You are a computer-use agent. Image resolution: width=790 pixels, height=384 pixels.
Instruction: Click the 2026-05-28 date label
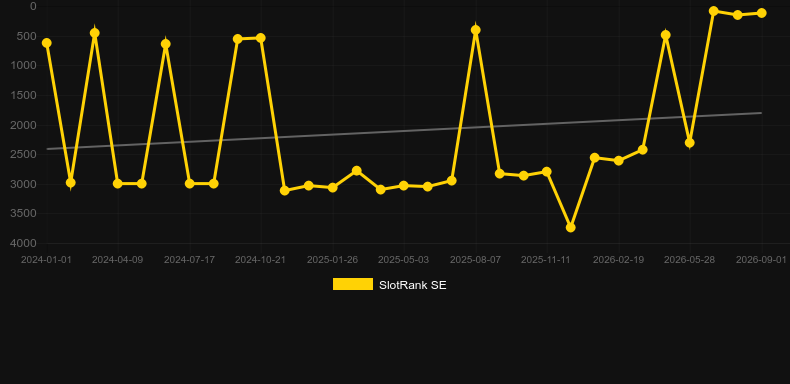pyautogui.click(x=690, y=260)
